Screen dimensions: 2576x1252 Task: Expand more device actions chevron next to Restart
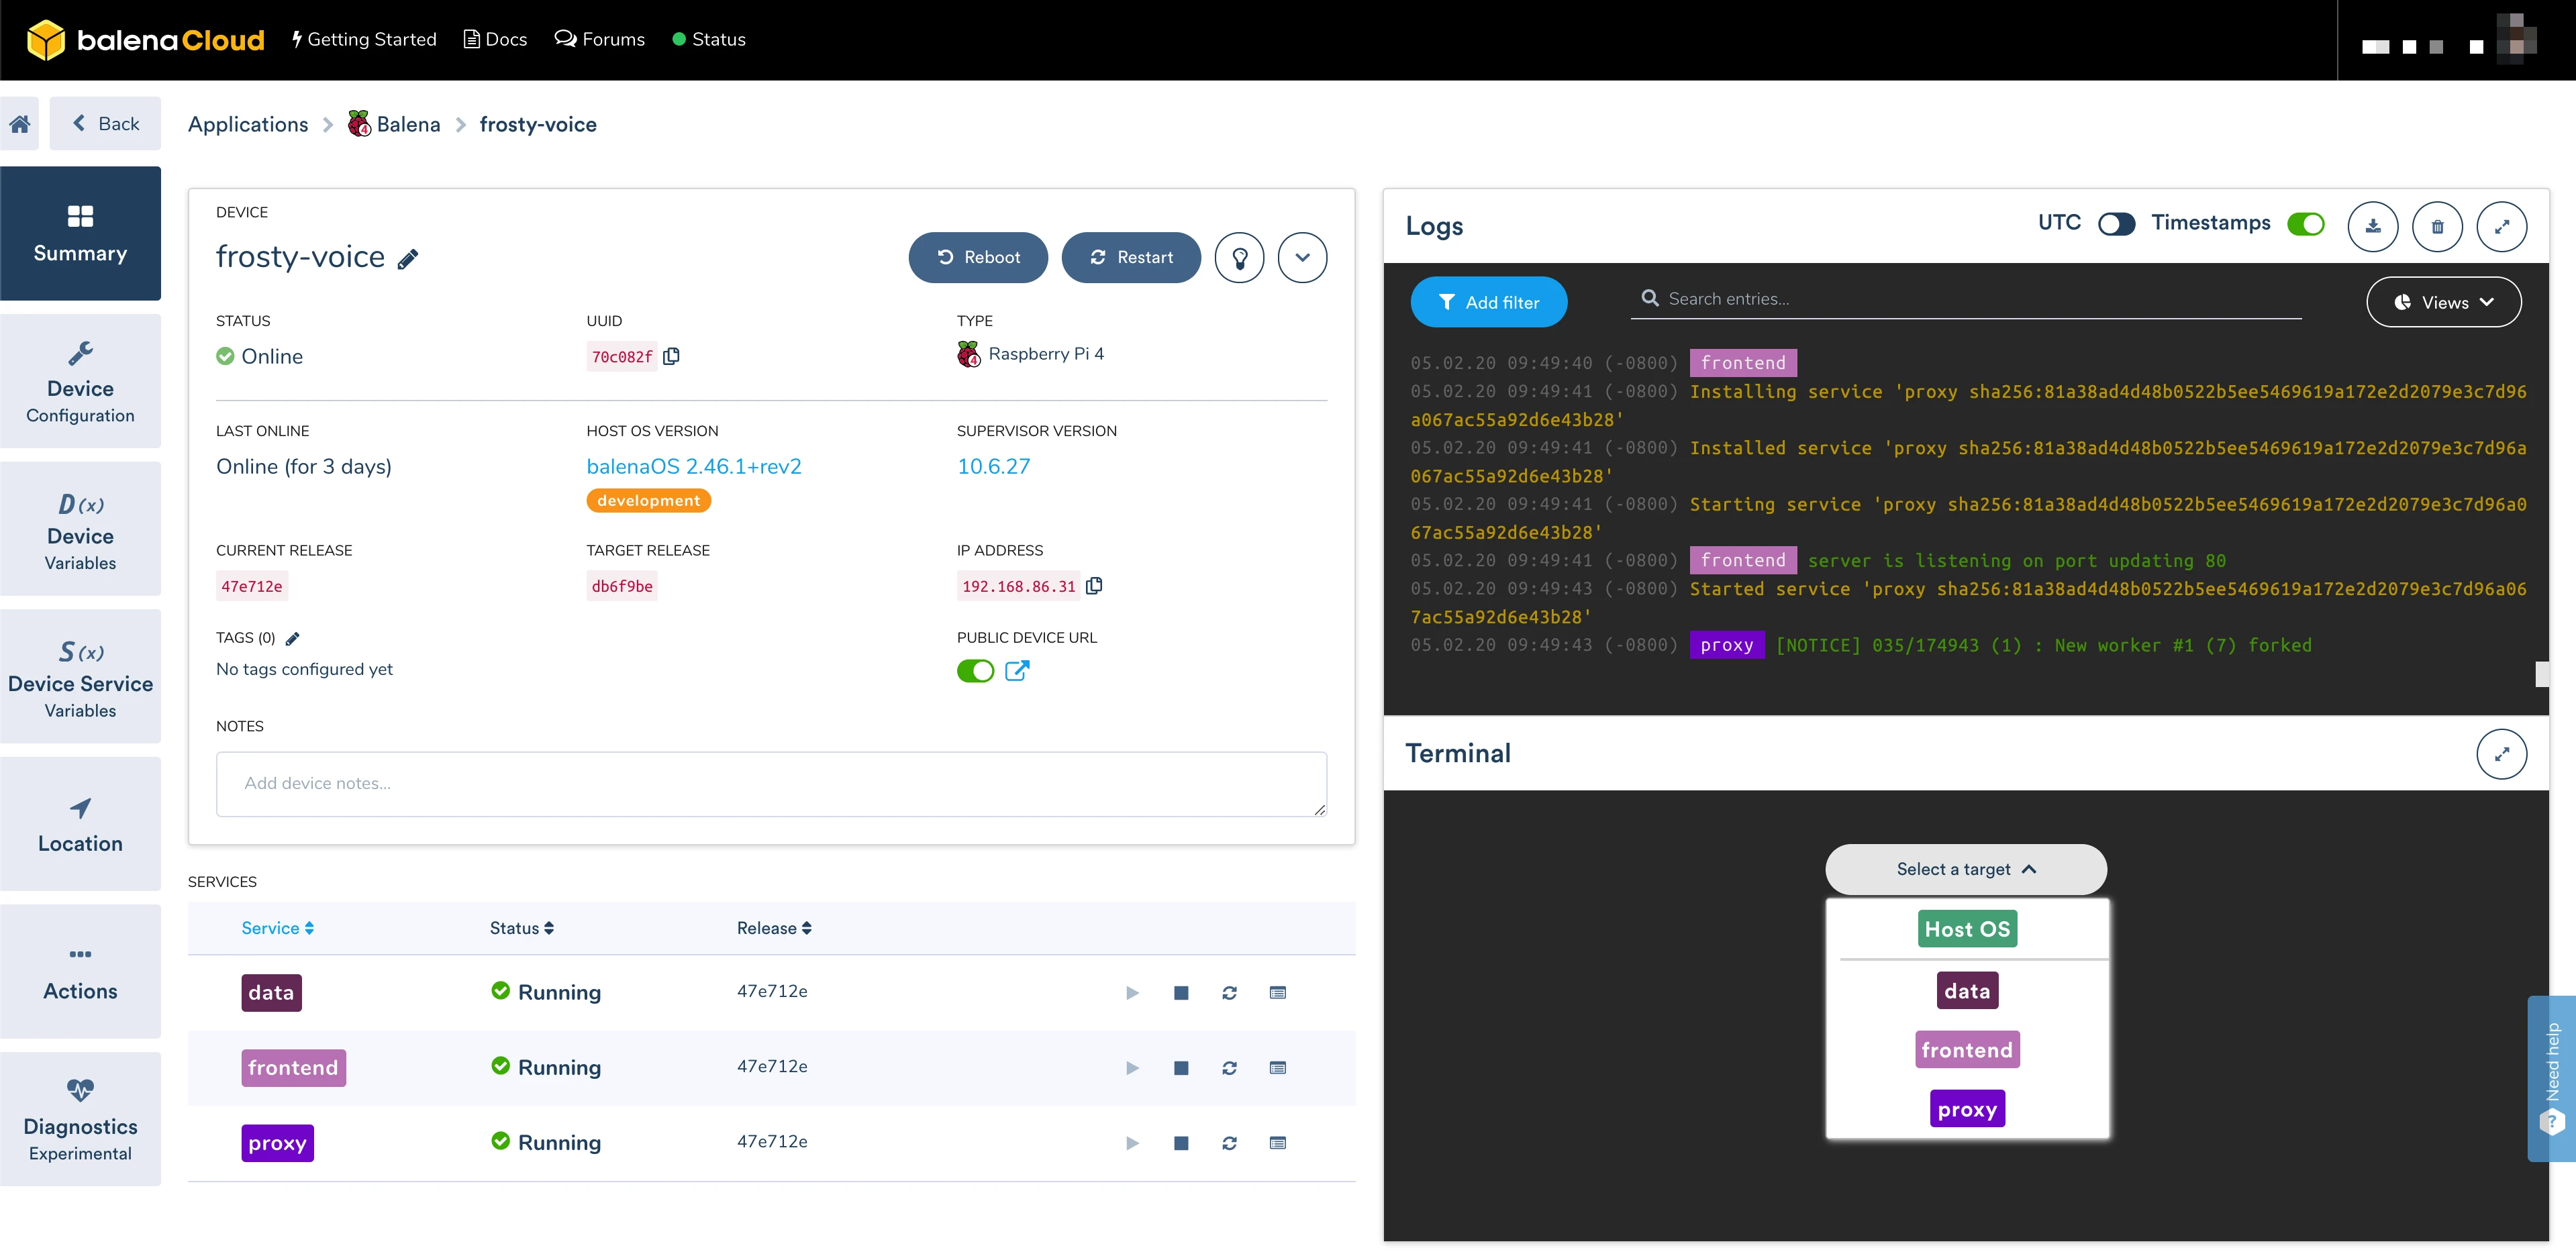(1302, 258)
